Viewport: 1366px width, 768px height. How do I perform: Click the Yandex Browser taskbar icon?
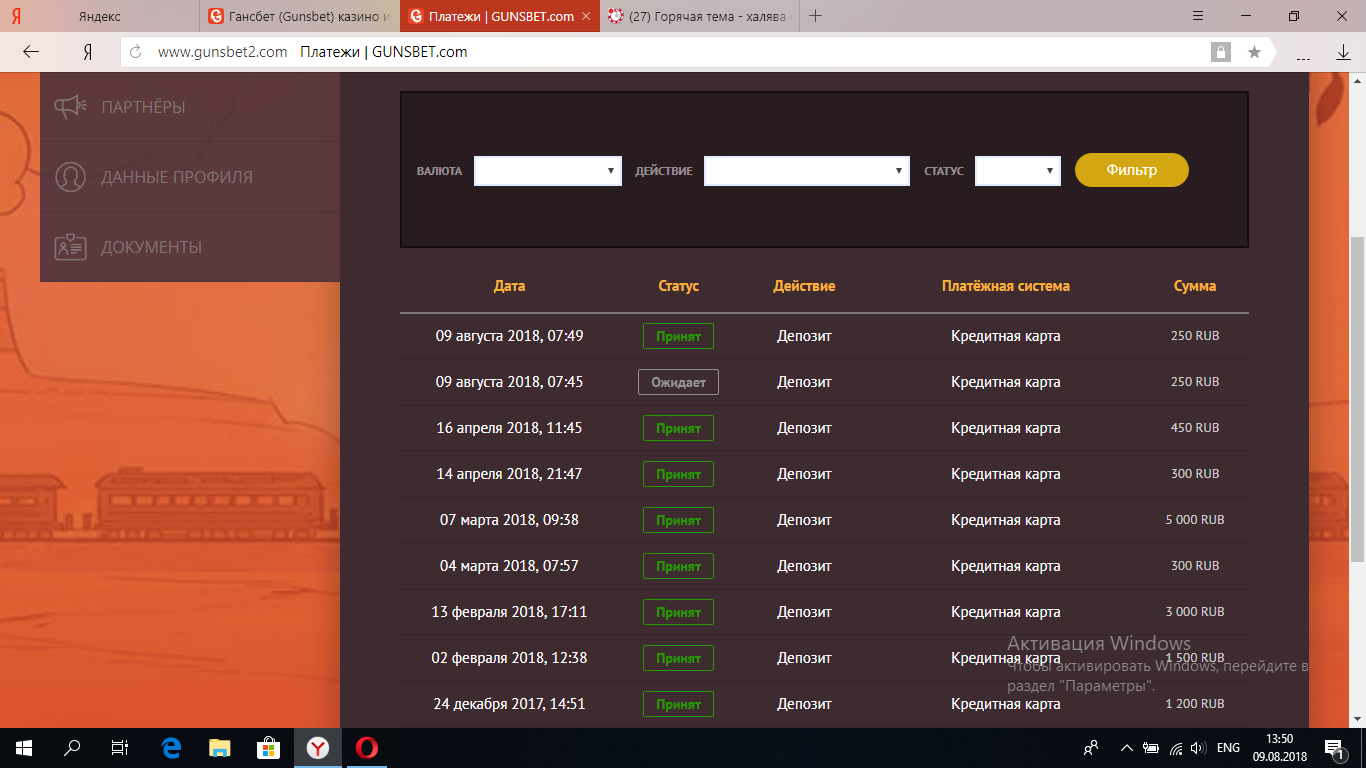click(x=318, y=747)
